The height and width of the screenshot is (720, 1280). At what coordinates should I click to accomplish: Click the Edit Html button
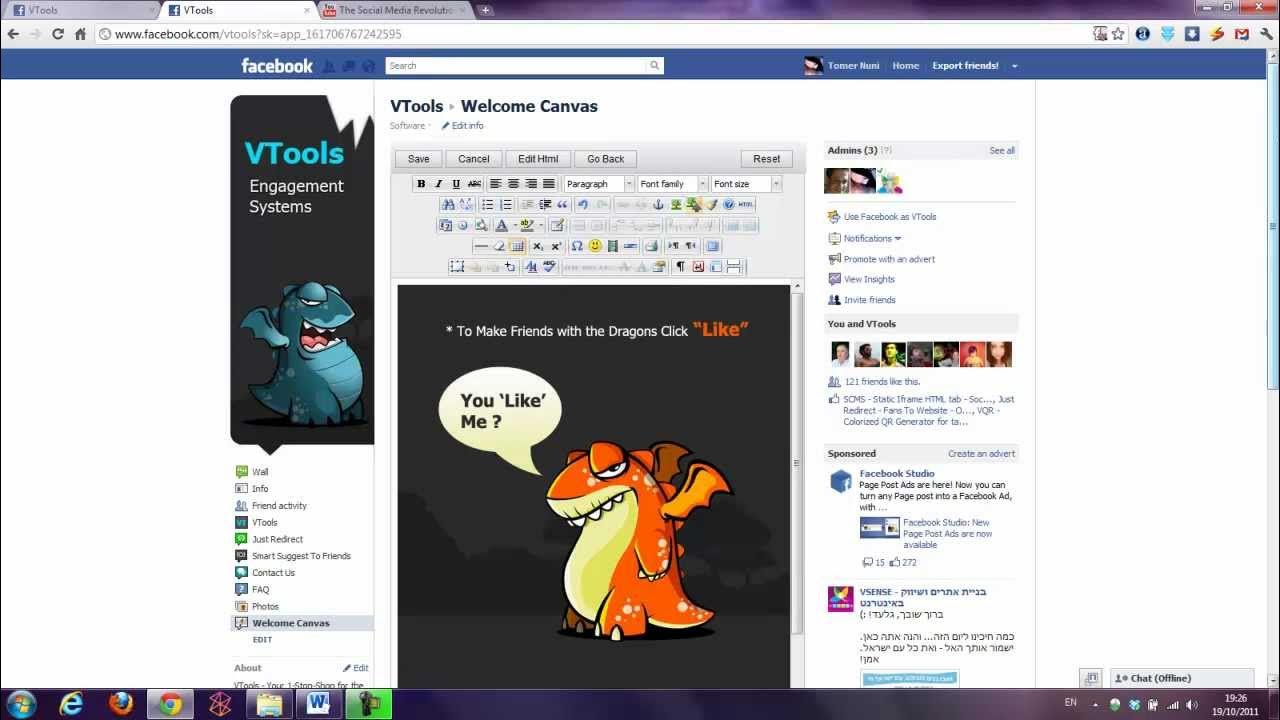coord(538,159)
